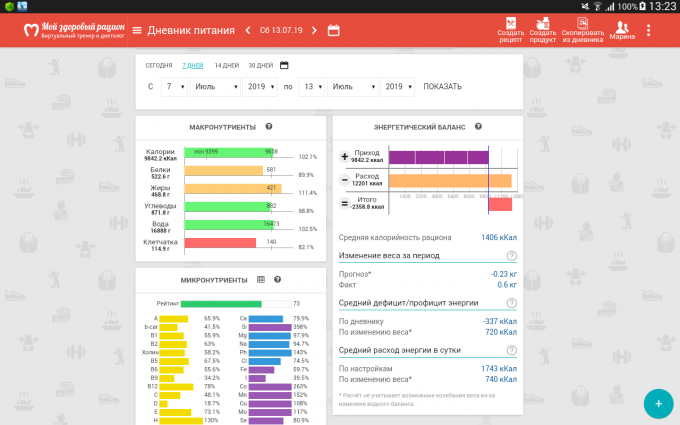The width and height of the screenshot is (680, 425).
Task: Go to the previous day arrow
Action: (x=248, y=30)
